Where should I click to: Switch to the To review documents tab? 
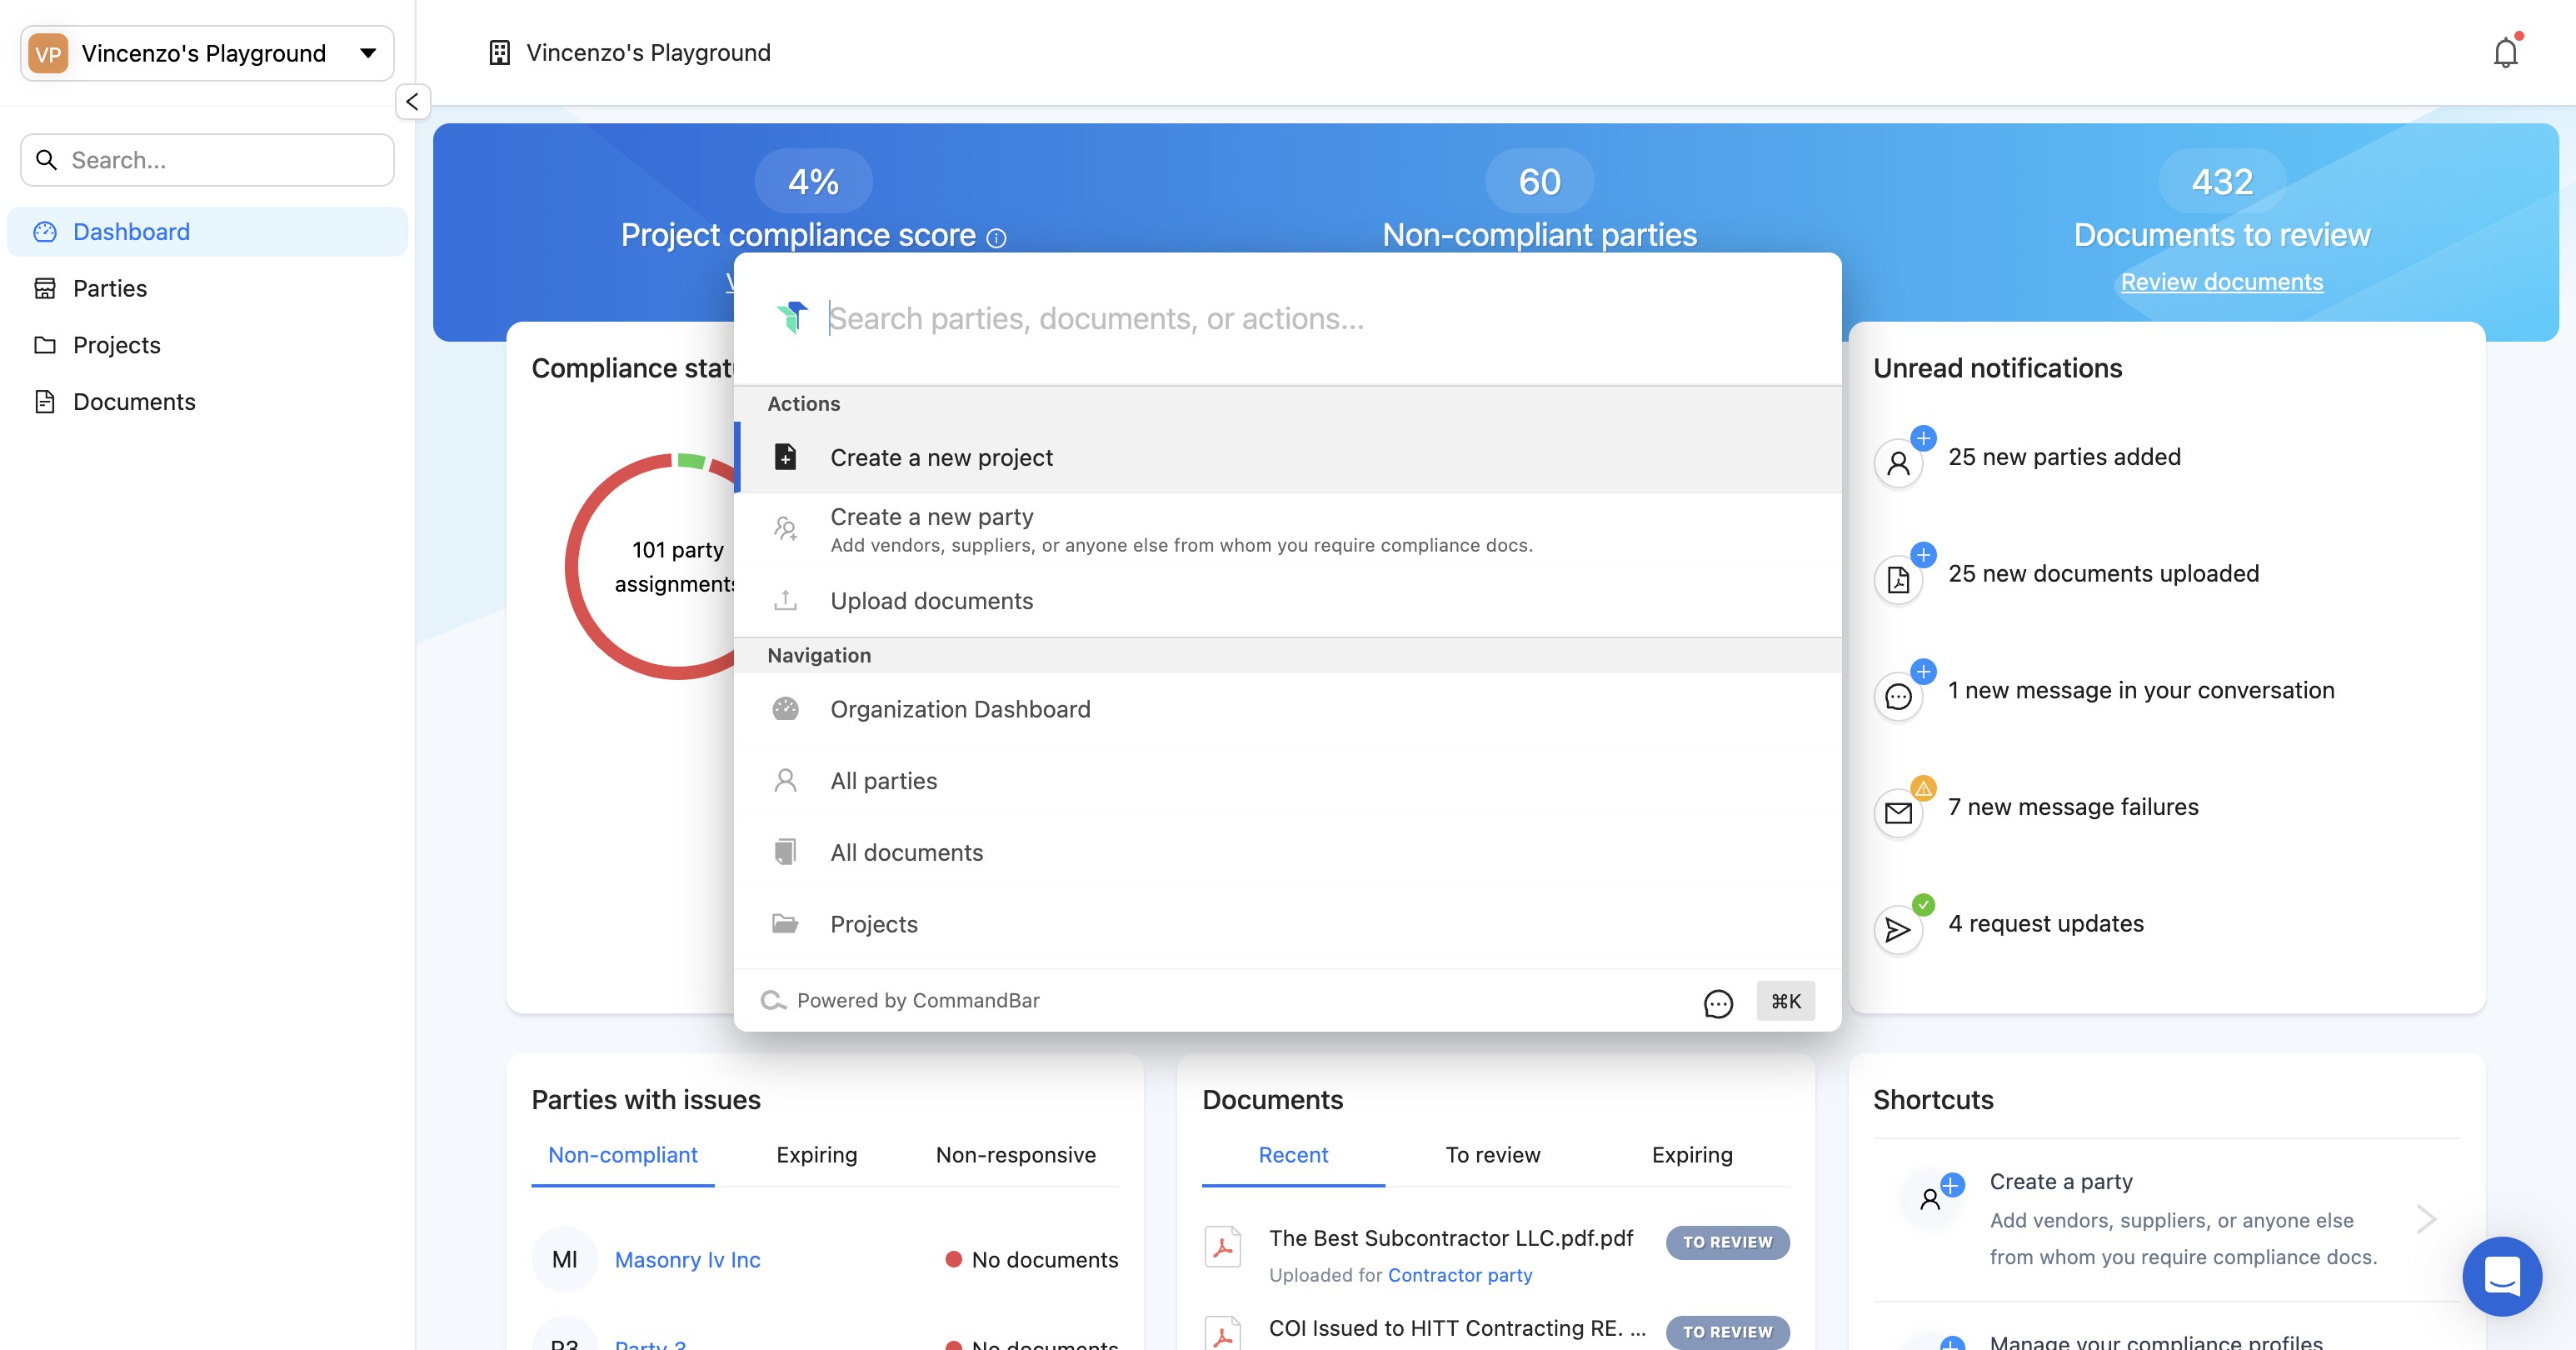pos(1492,1155)
